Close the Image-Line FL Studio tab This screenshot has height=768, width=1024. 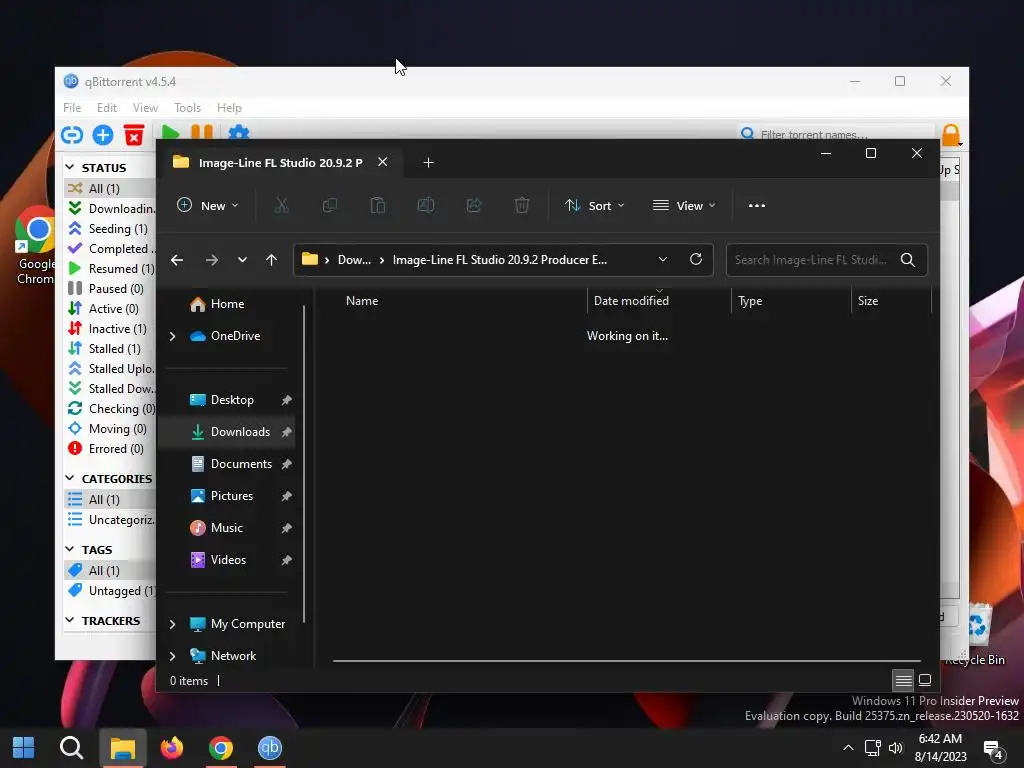(383, 162)
